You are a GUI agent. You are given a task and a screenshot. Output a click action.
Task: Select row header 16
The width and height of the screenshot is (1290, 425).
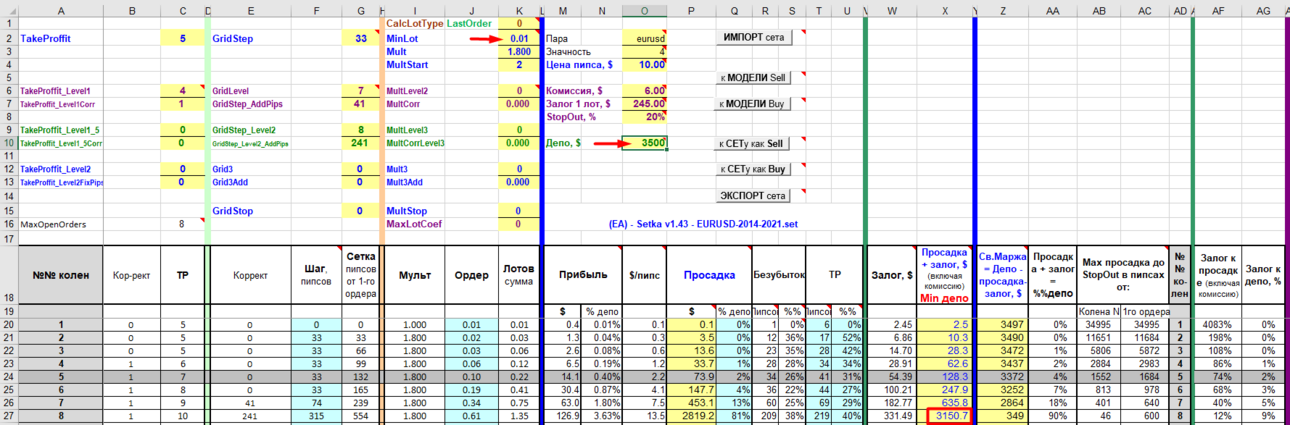[x=8, y=224]
